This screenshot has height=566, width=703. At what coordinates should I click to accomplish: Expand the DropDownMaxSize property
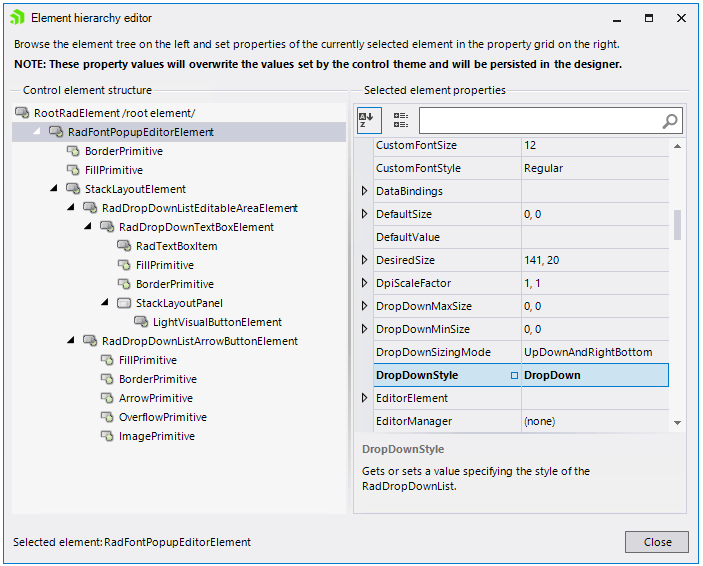pyautogui.click(x=365, y=305)
